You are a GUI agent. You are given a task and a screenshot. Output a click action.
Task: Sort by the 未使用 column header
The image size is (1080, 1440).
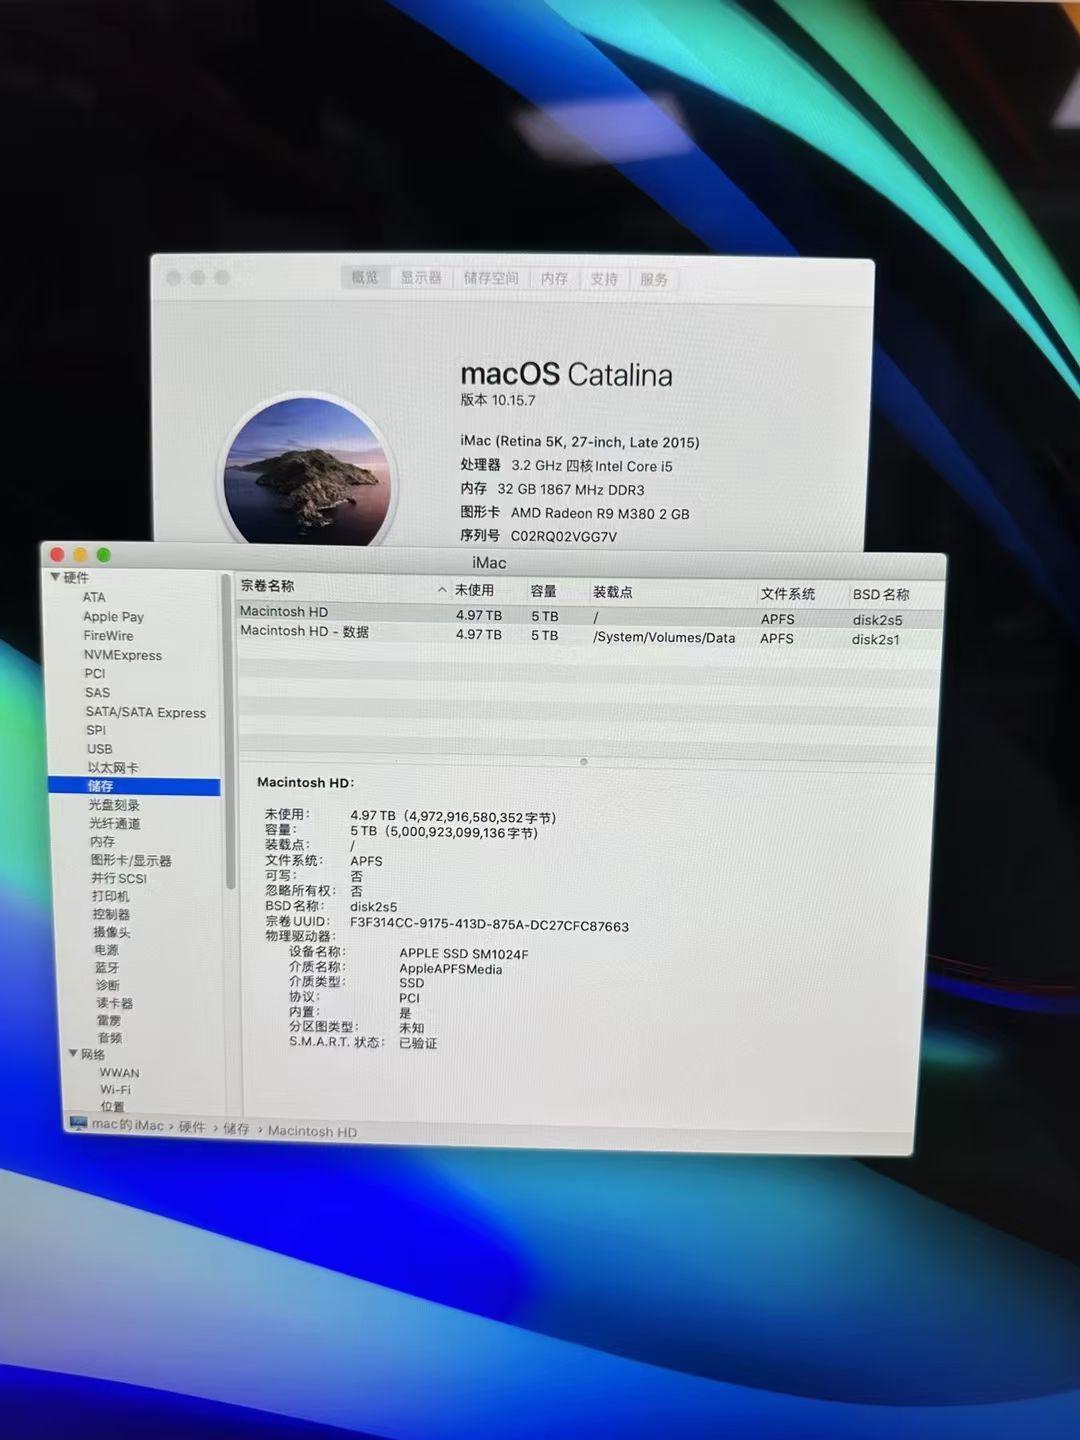[x=474, y=590]
